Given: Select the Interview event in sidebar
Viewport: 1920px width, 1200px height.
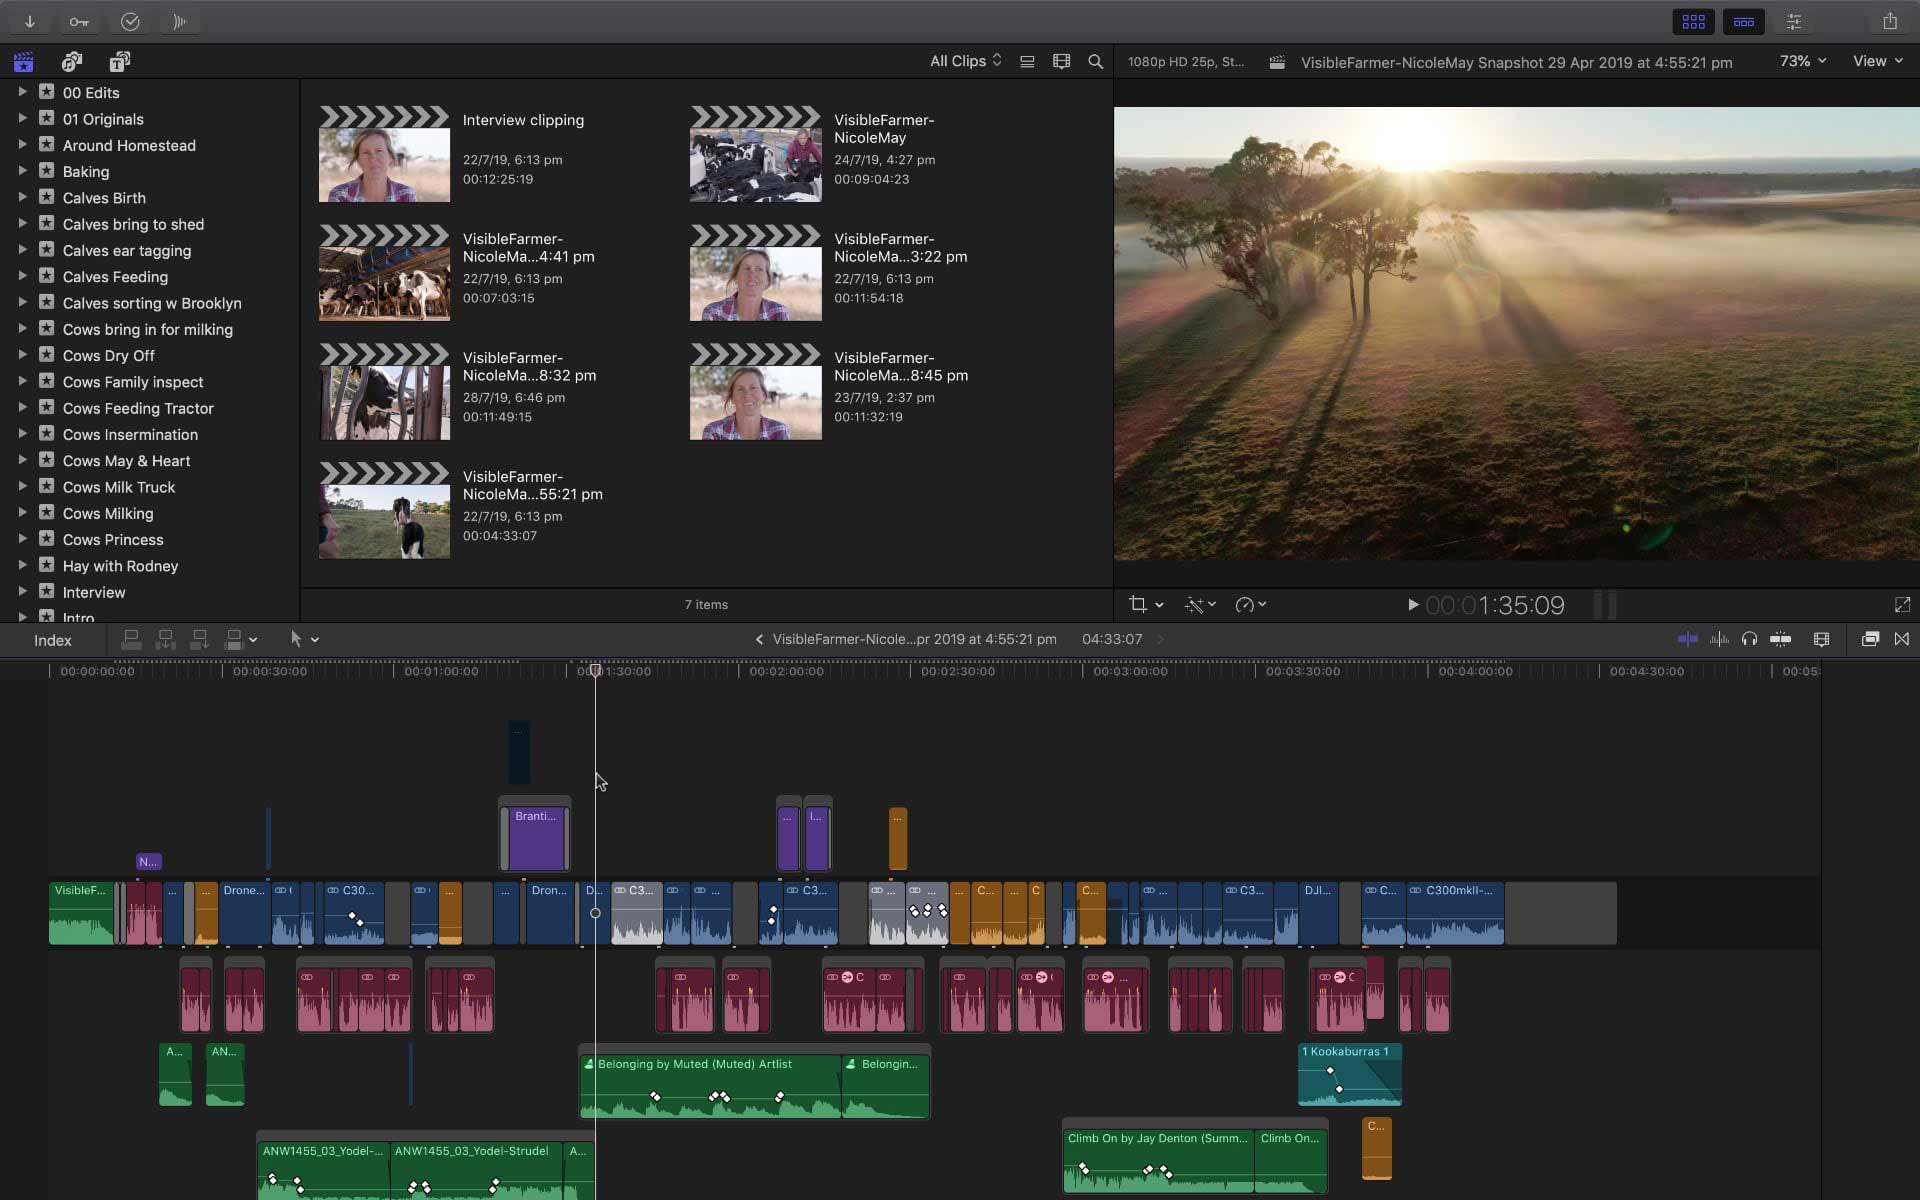Looking at the screenshot, I should click(x=94, y=592).
